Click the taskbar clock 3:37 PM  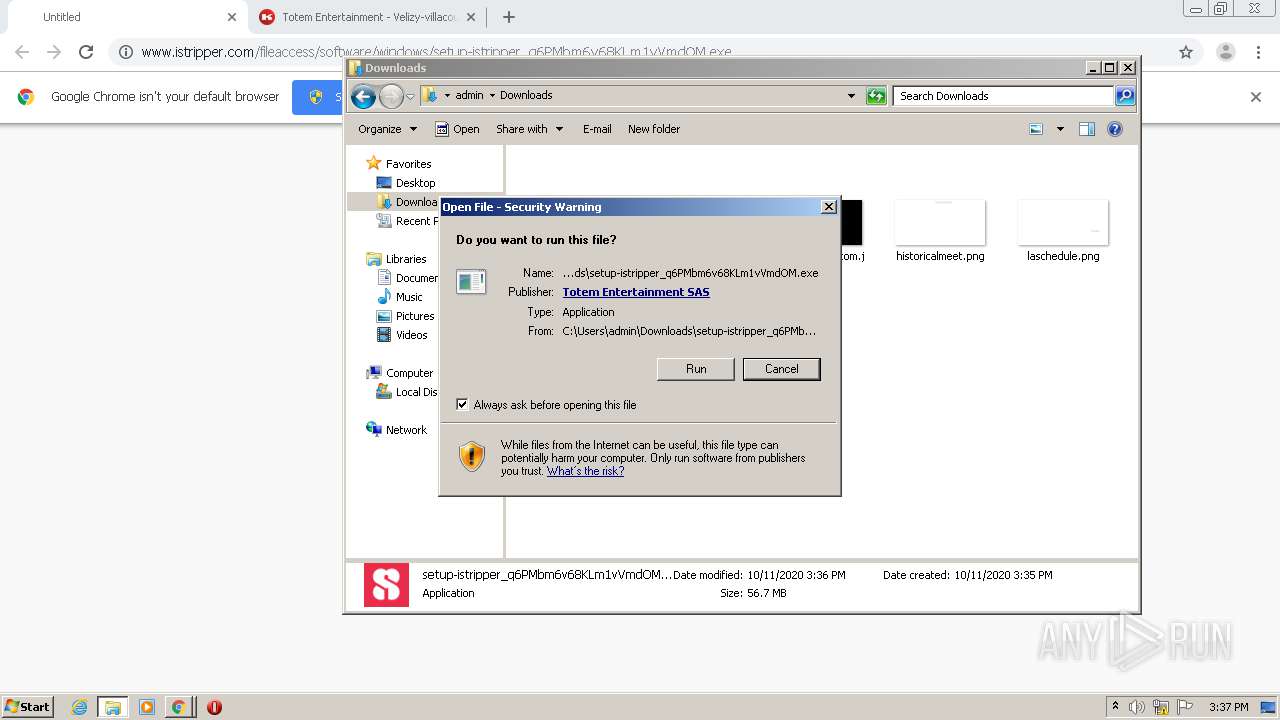1228,707
